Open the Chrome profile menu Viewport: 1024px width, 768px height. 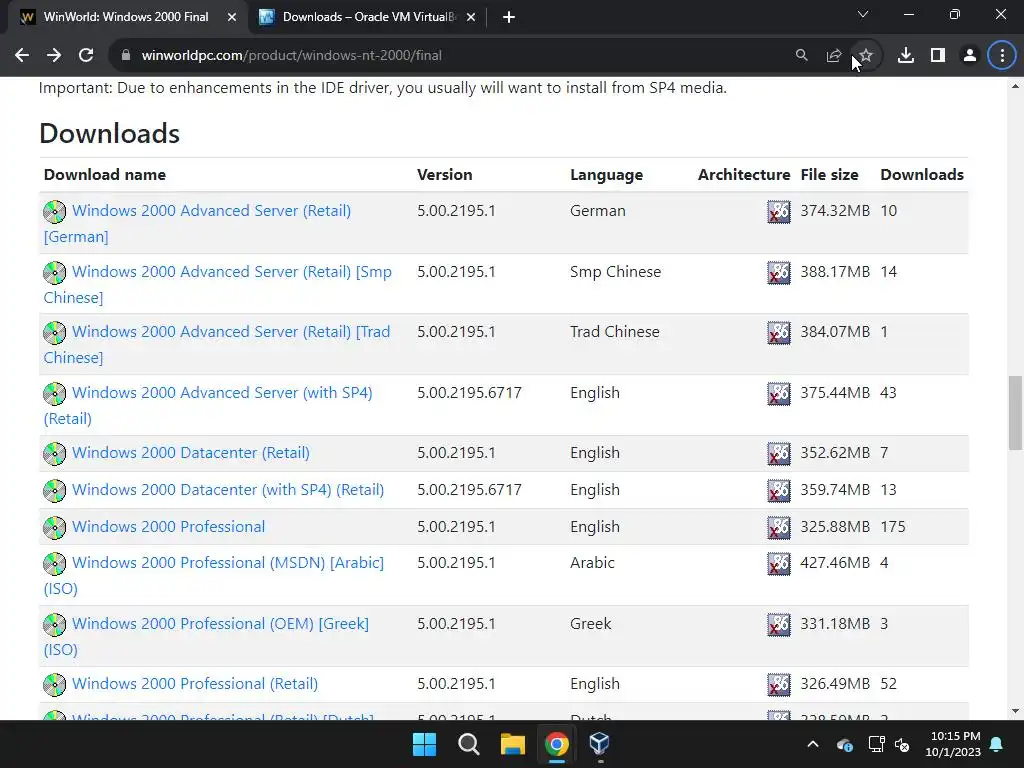970,56
